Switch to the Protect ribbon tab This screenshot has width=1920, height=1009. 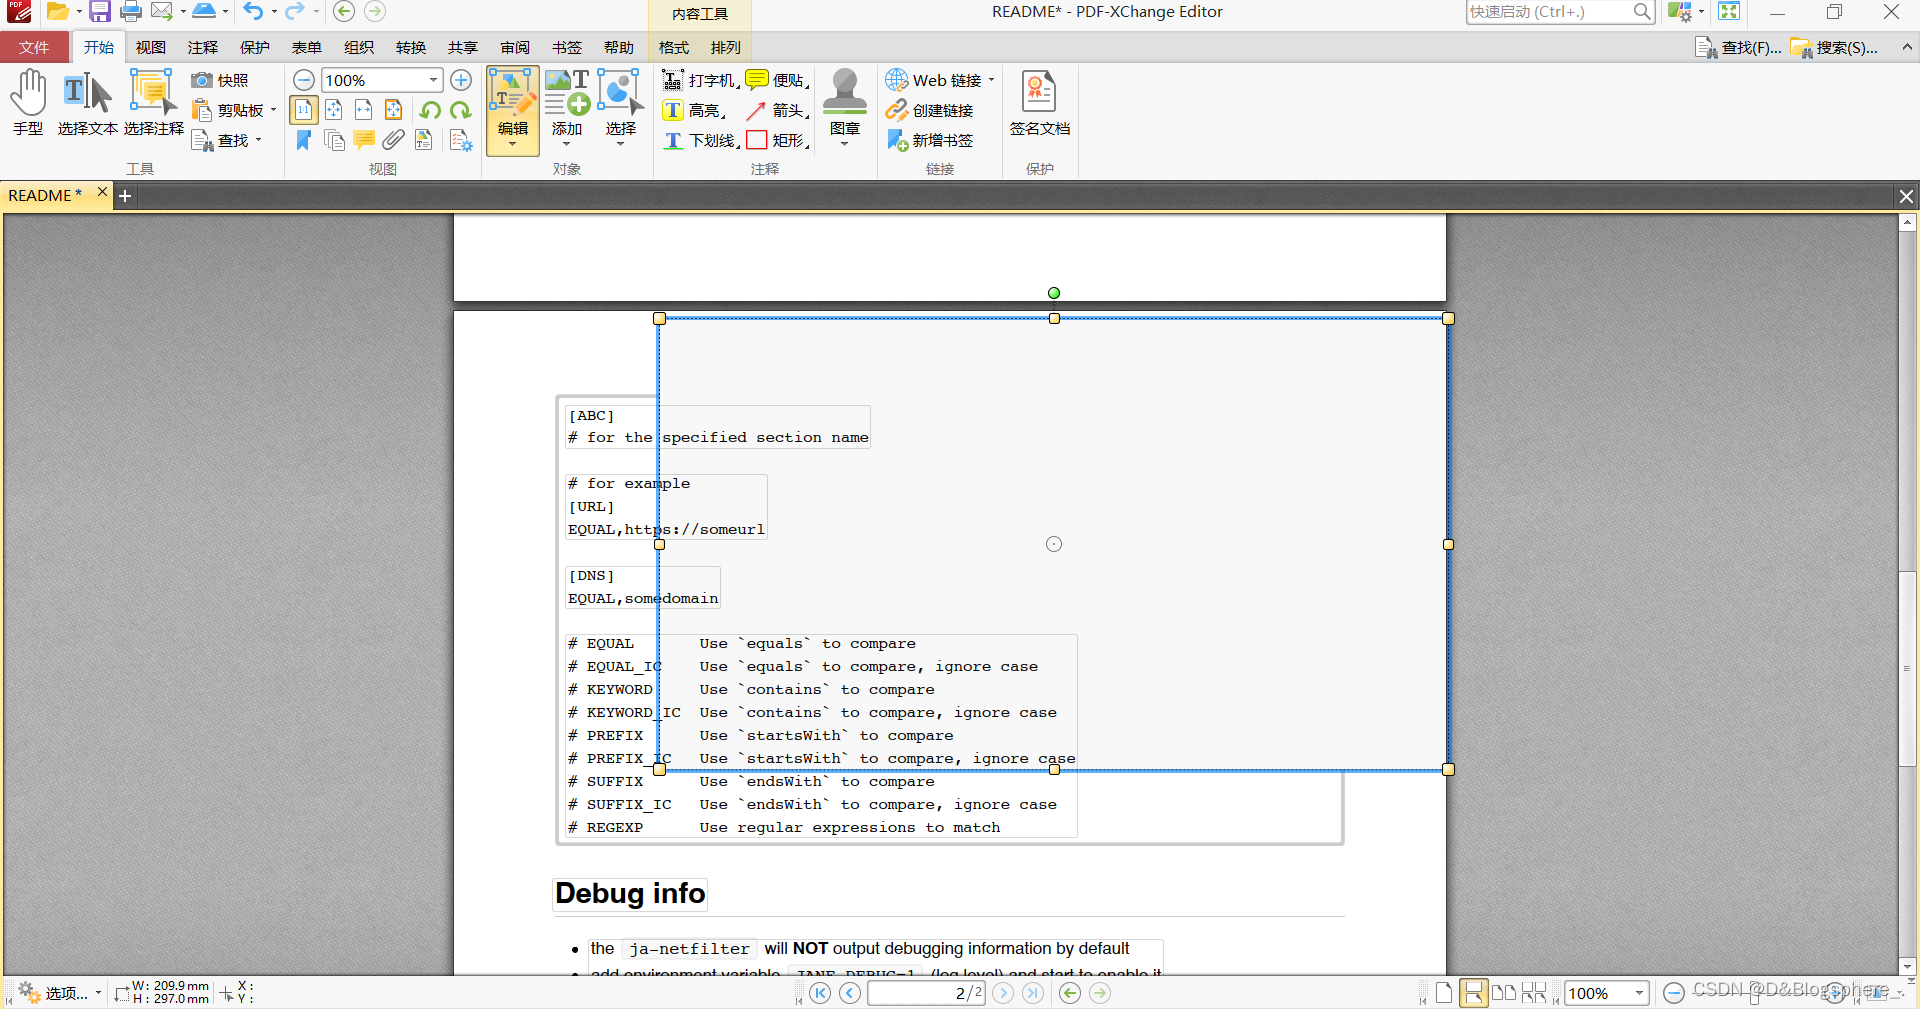tap(255, 47)
